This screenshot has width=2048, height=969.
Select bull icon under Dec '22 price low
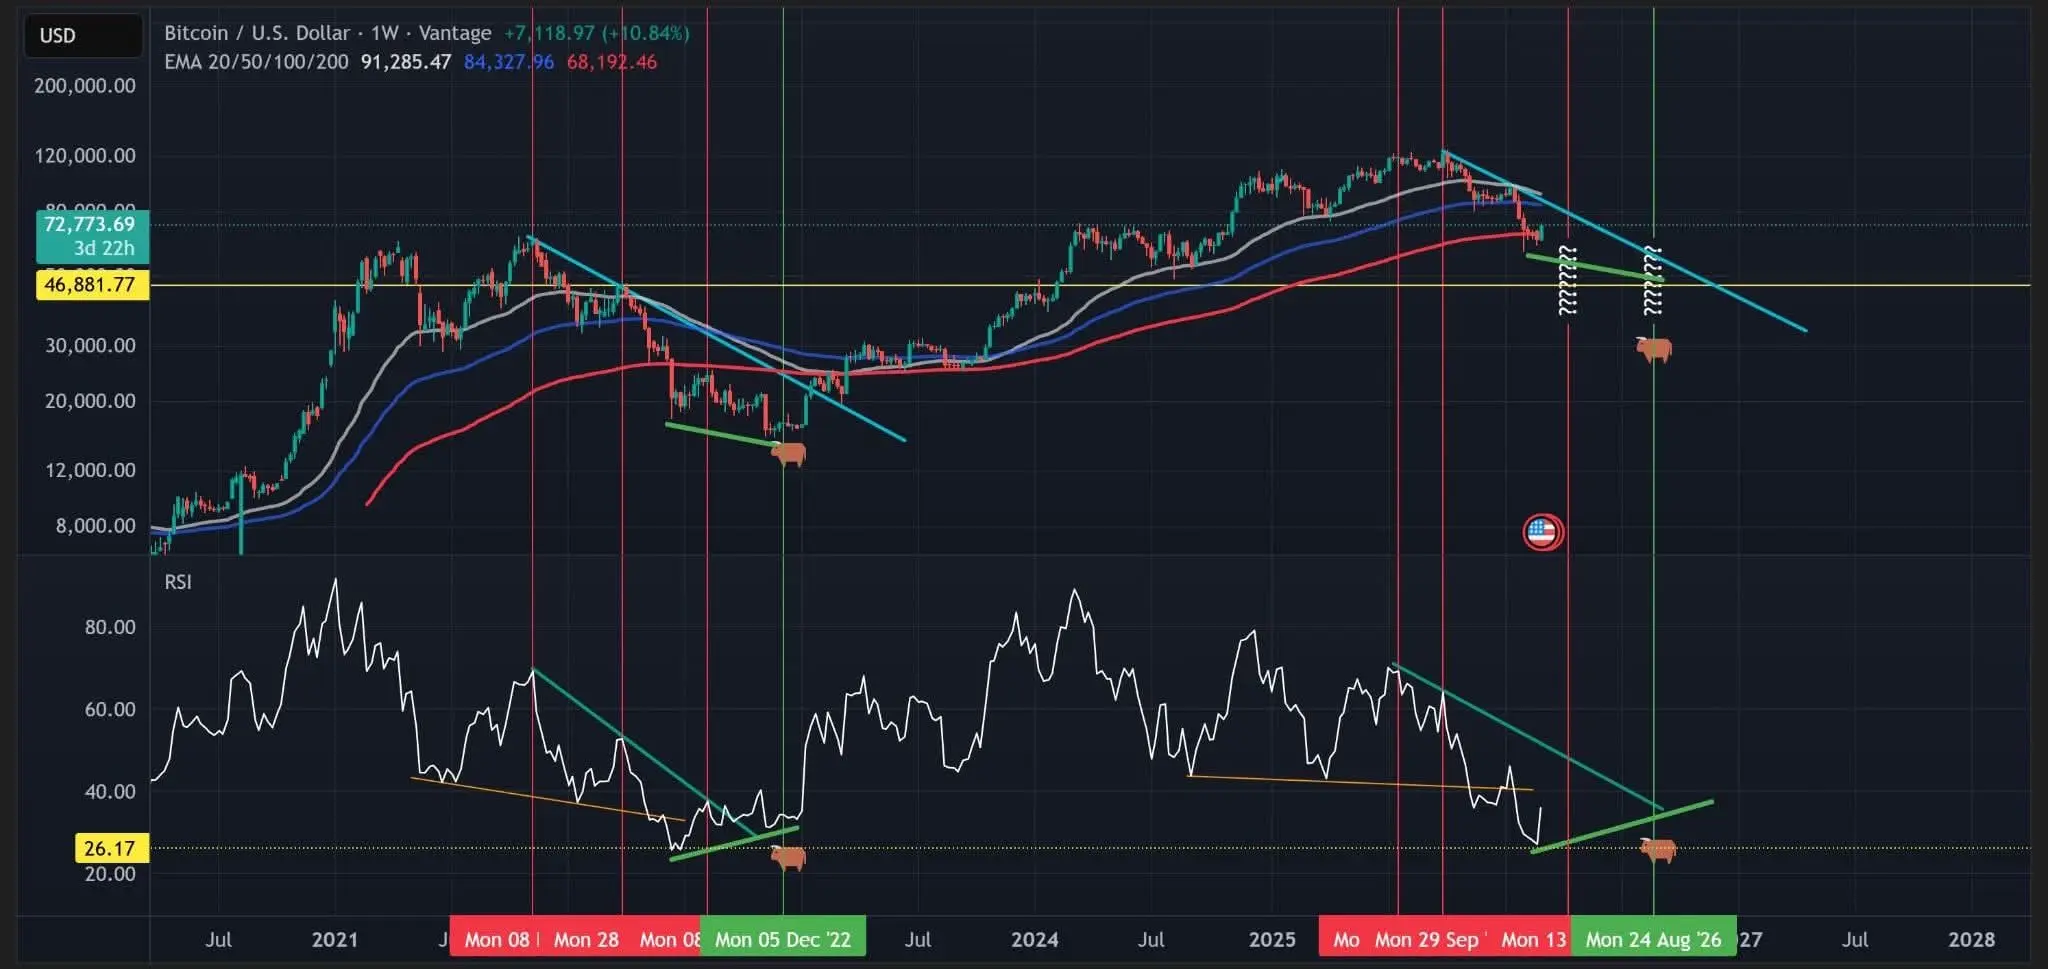(x=788, y=455)
